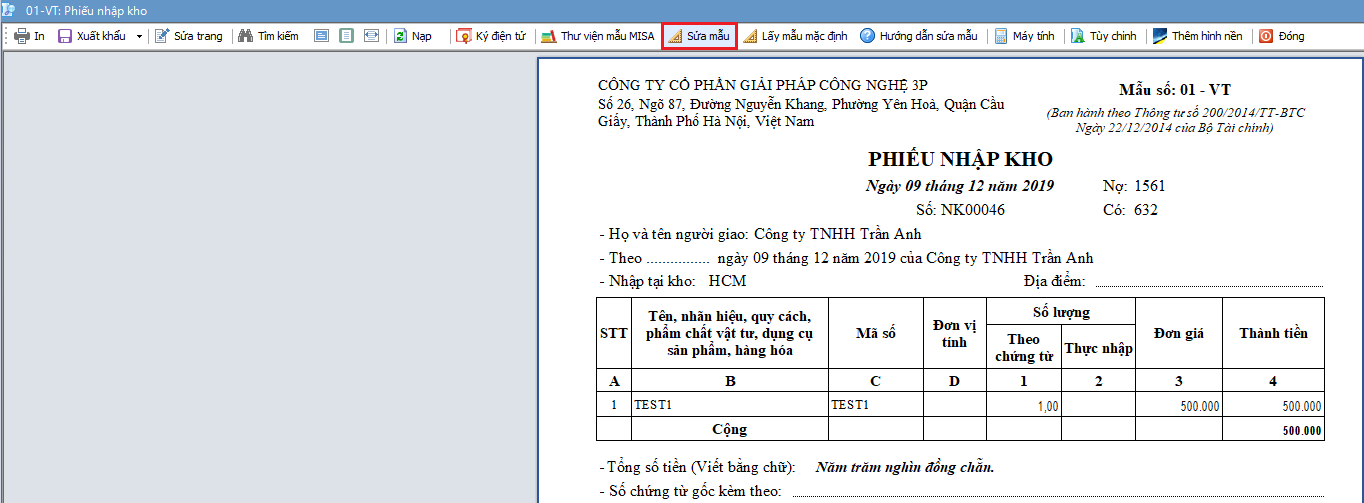Click the Đóng close toolbar button

(x=1281, y=36)
